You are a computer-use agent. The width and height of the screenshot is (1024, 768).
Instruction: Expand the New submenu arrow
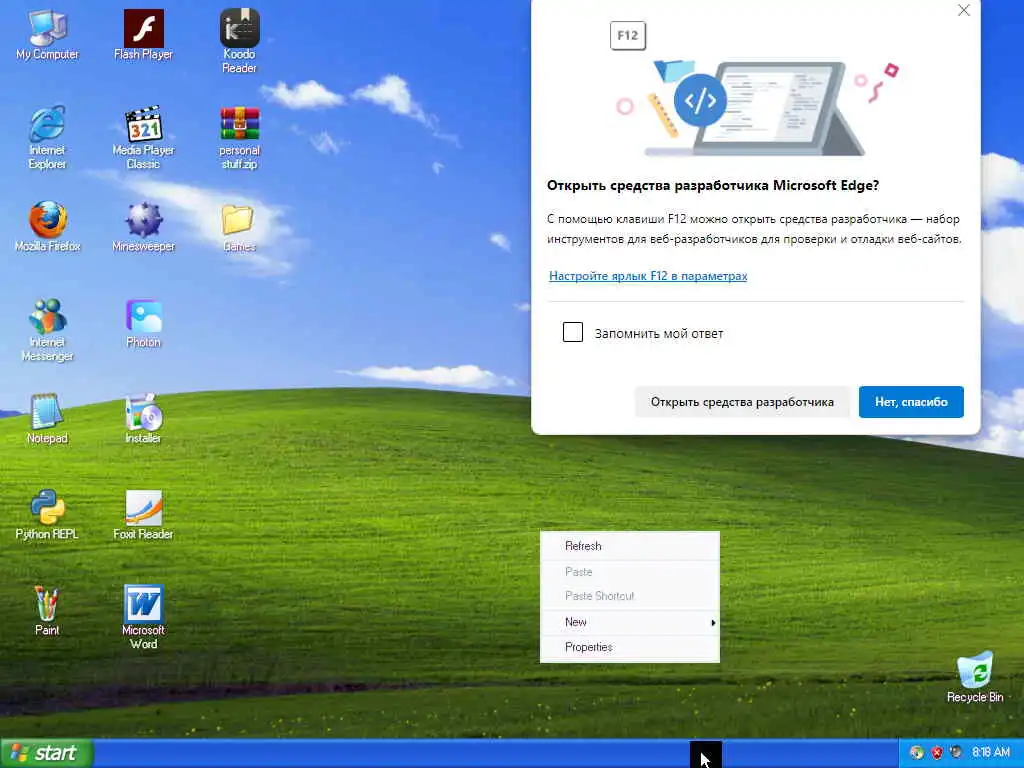pos(713,622)
